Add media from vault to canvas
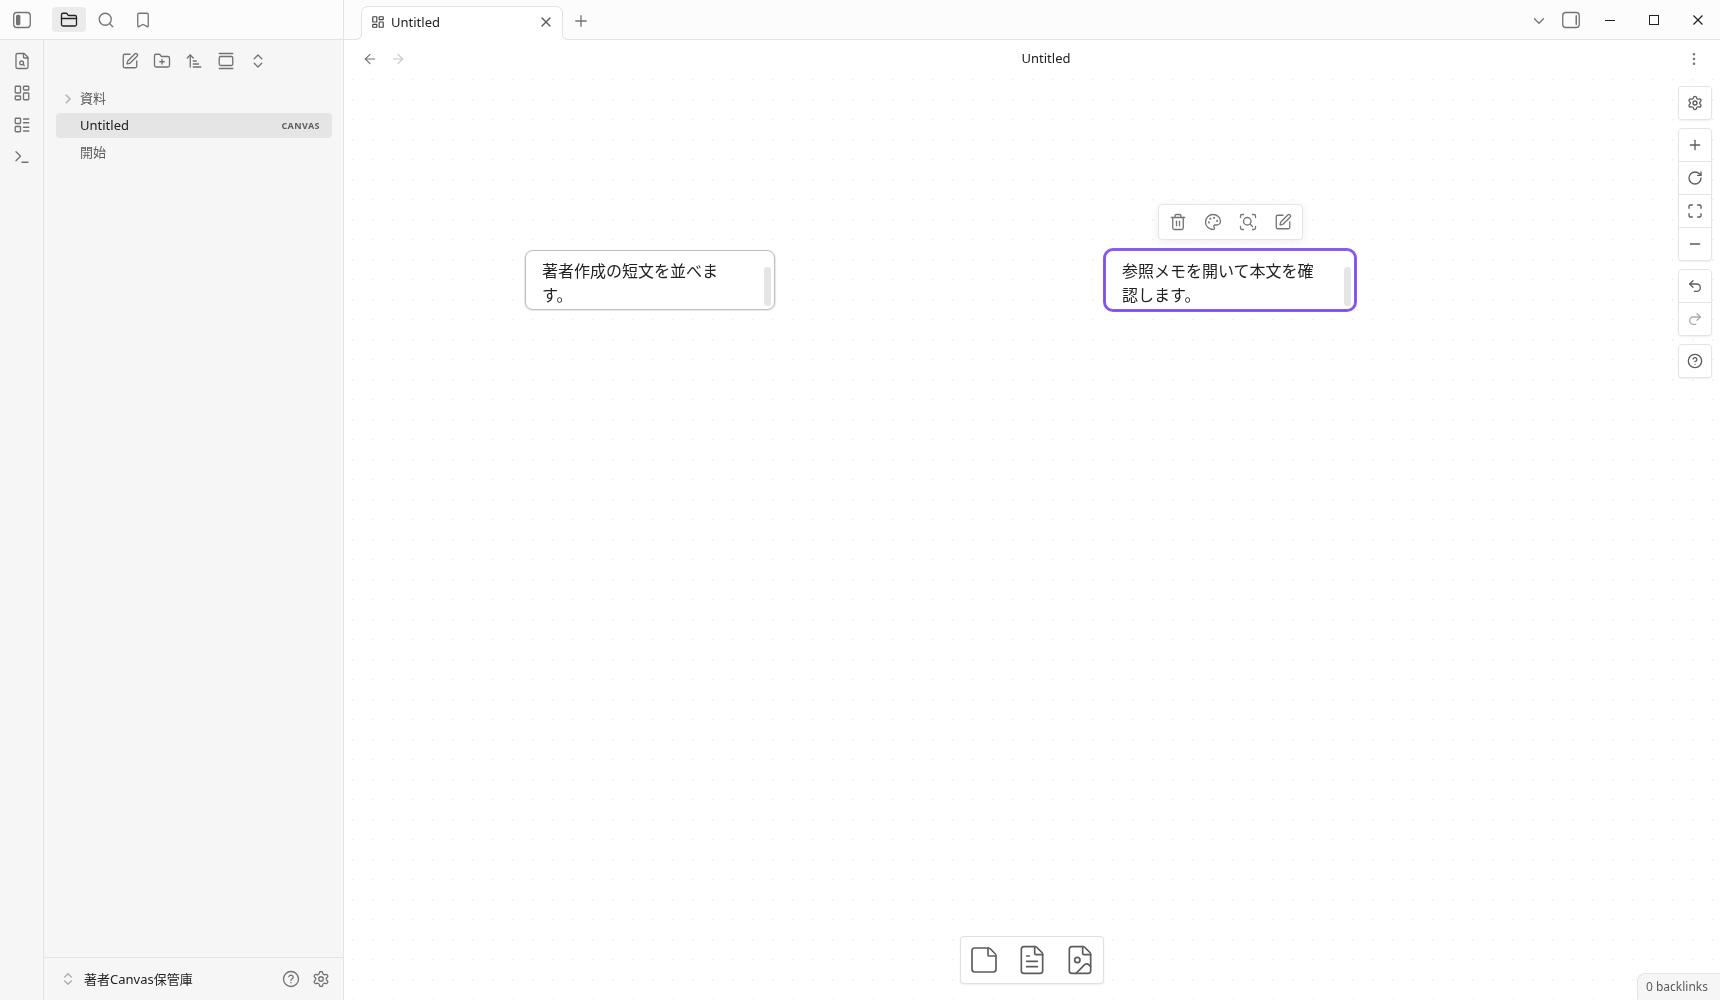The height and width of the screenshot is (1000, 1720). coord(1080,960)
